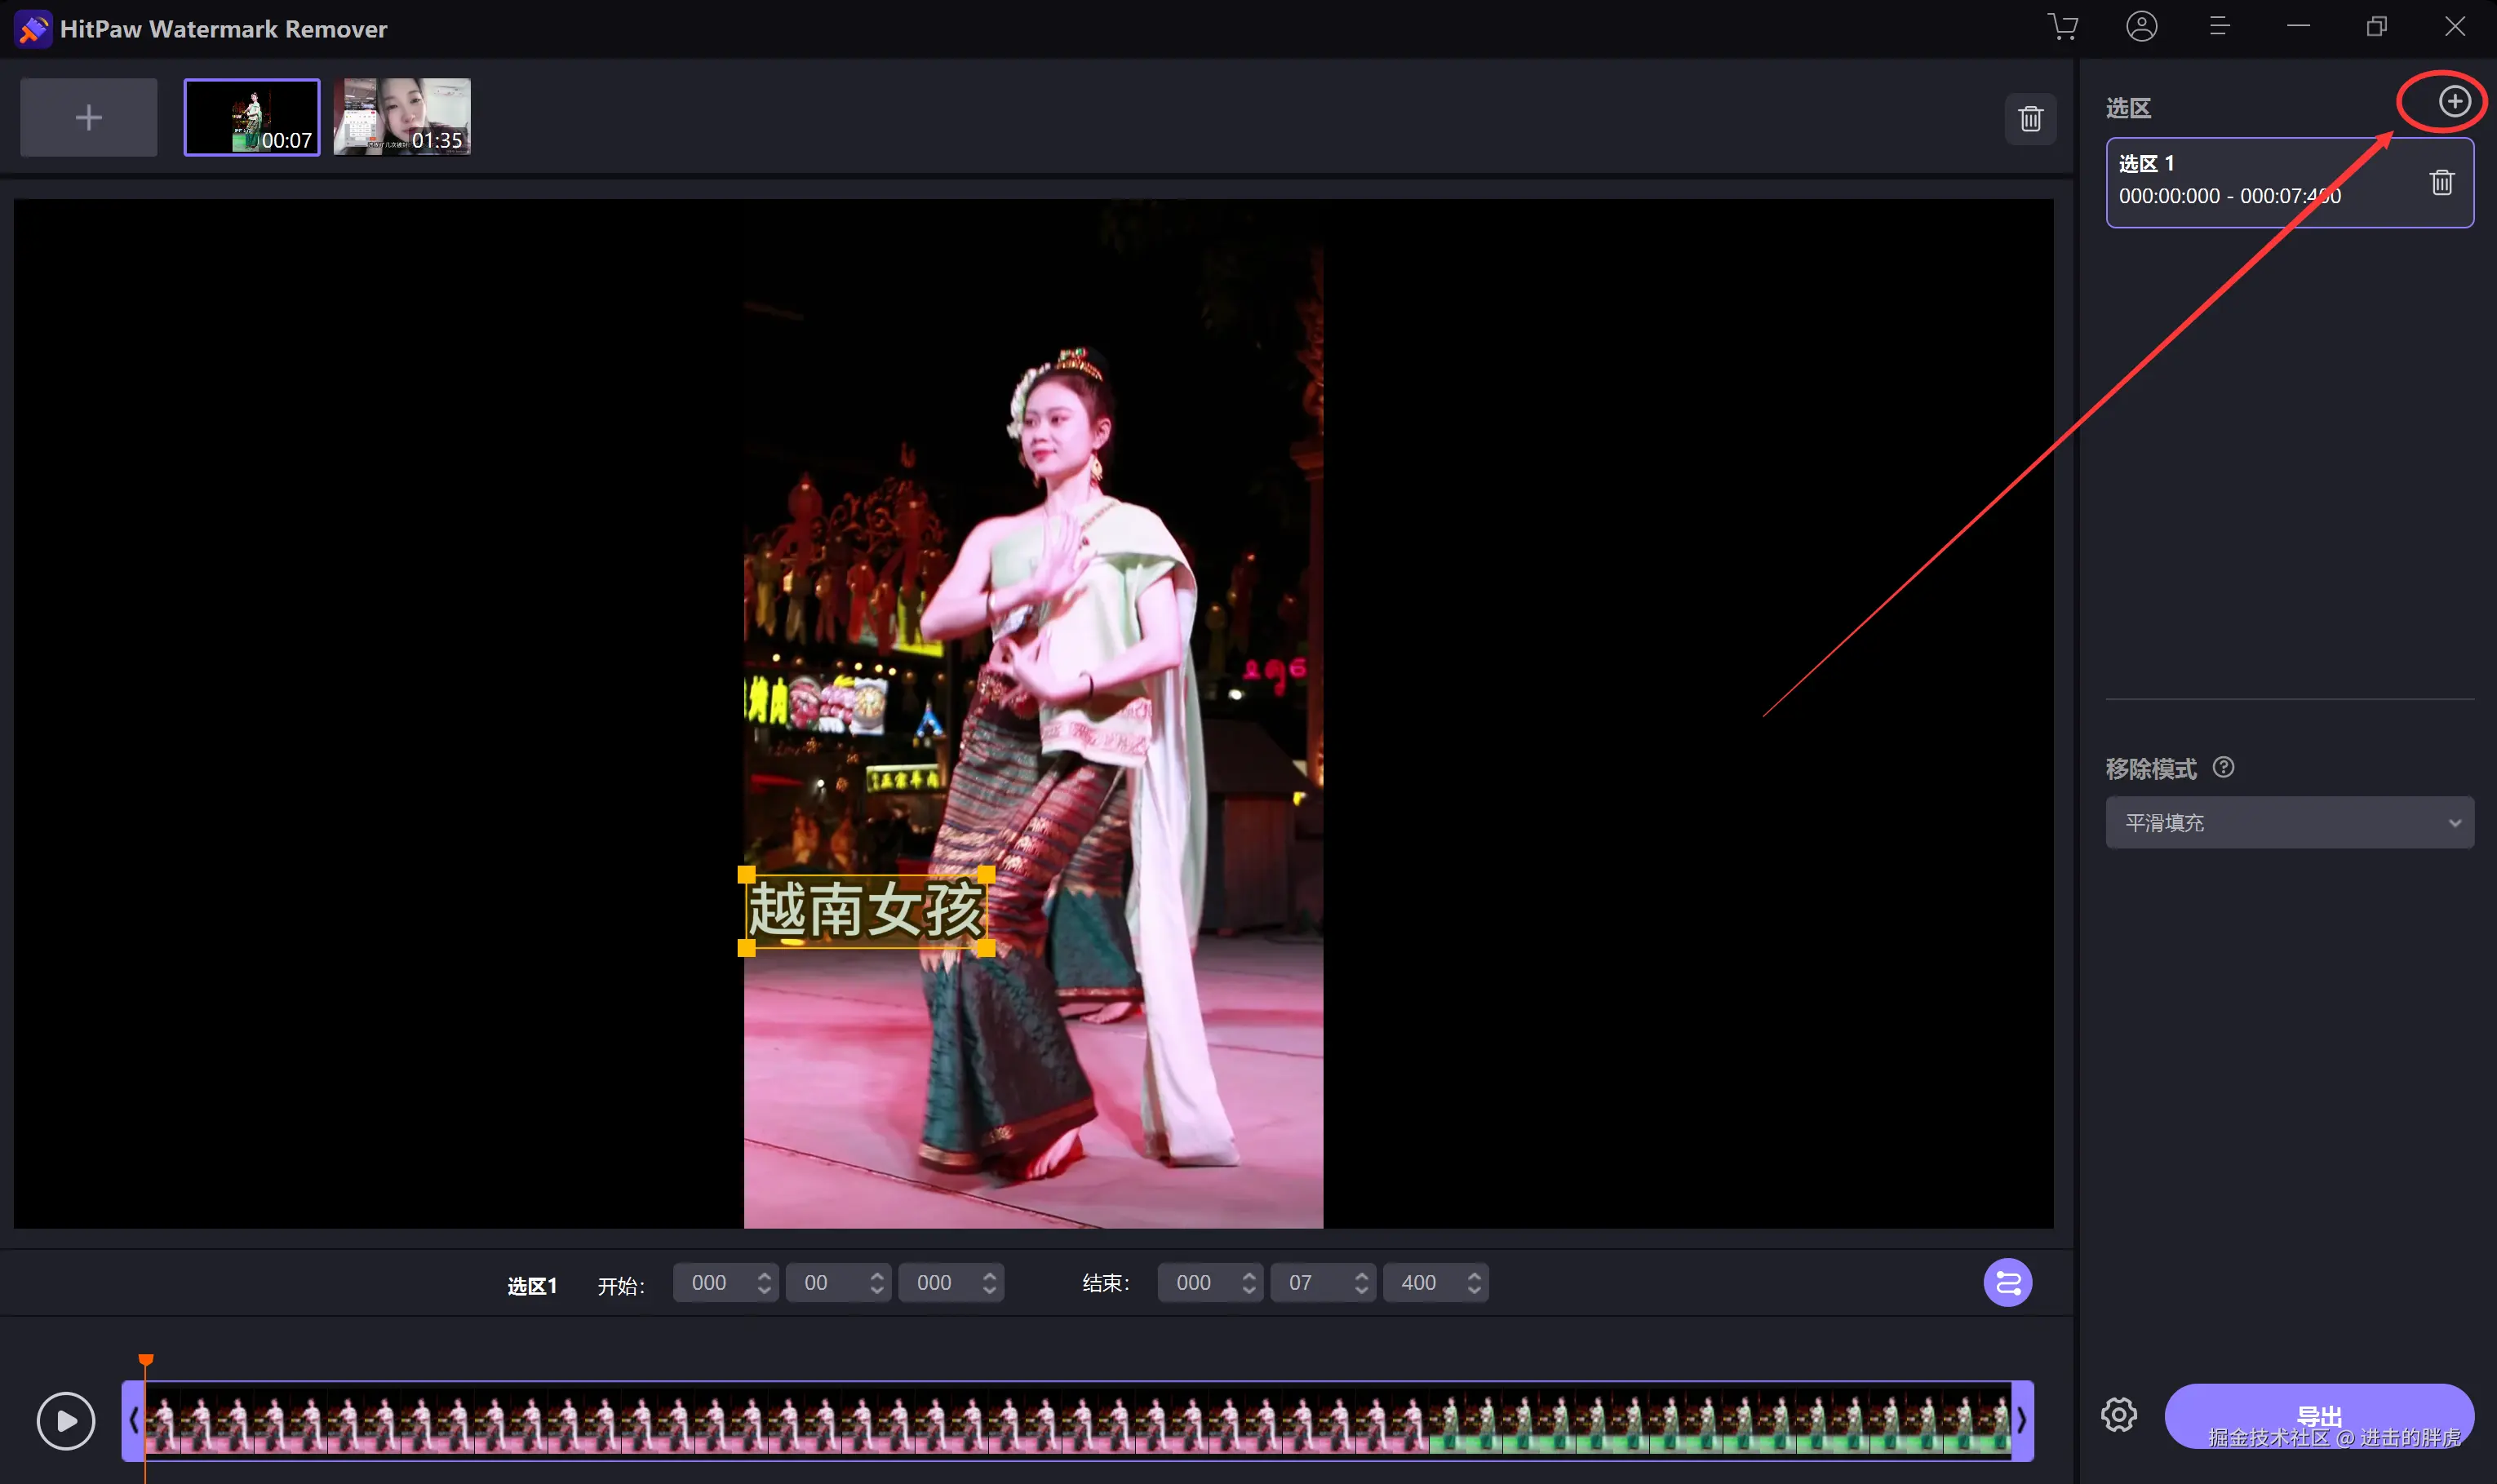Decrease the end milliseconds value 400
The height and width of the screenshot is (1484, 2497).
tap(1474, 1291)
